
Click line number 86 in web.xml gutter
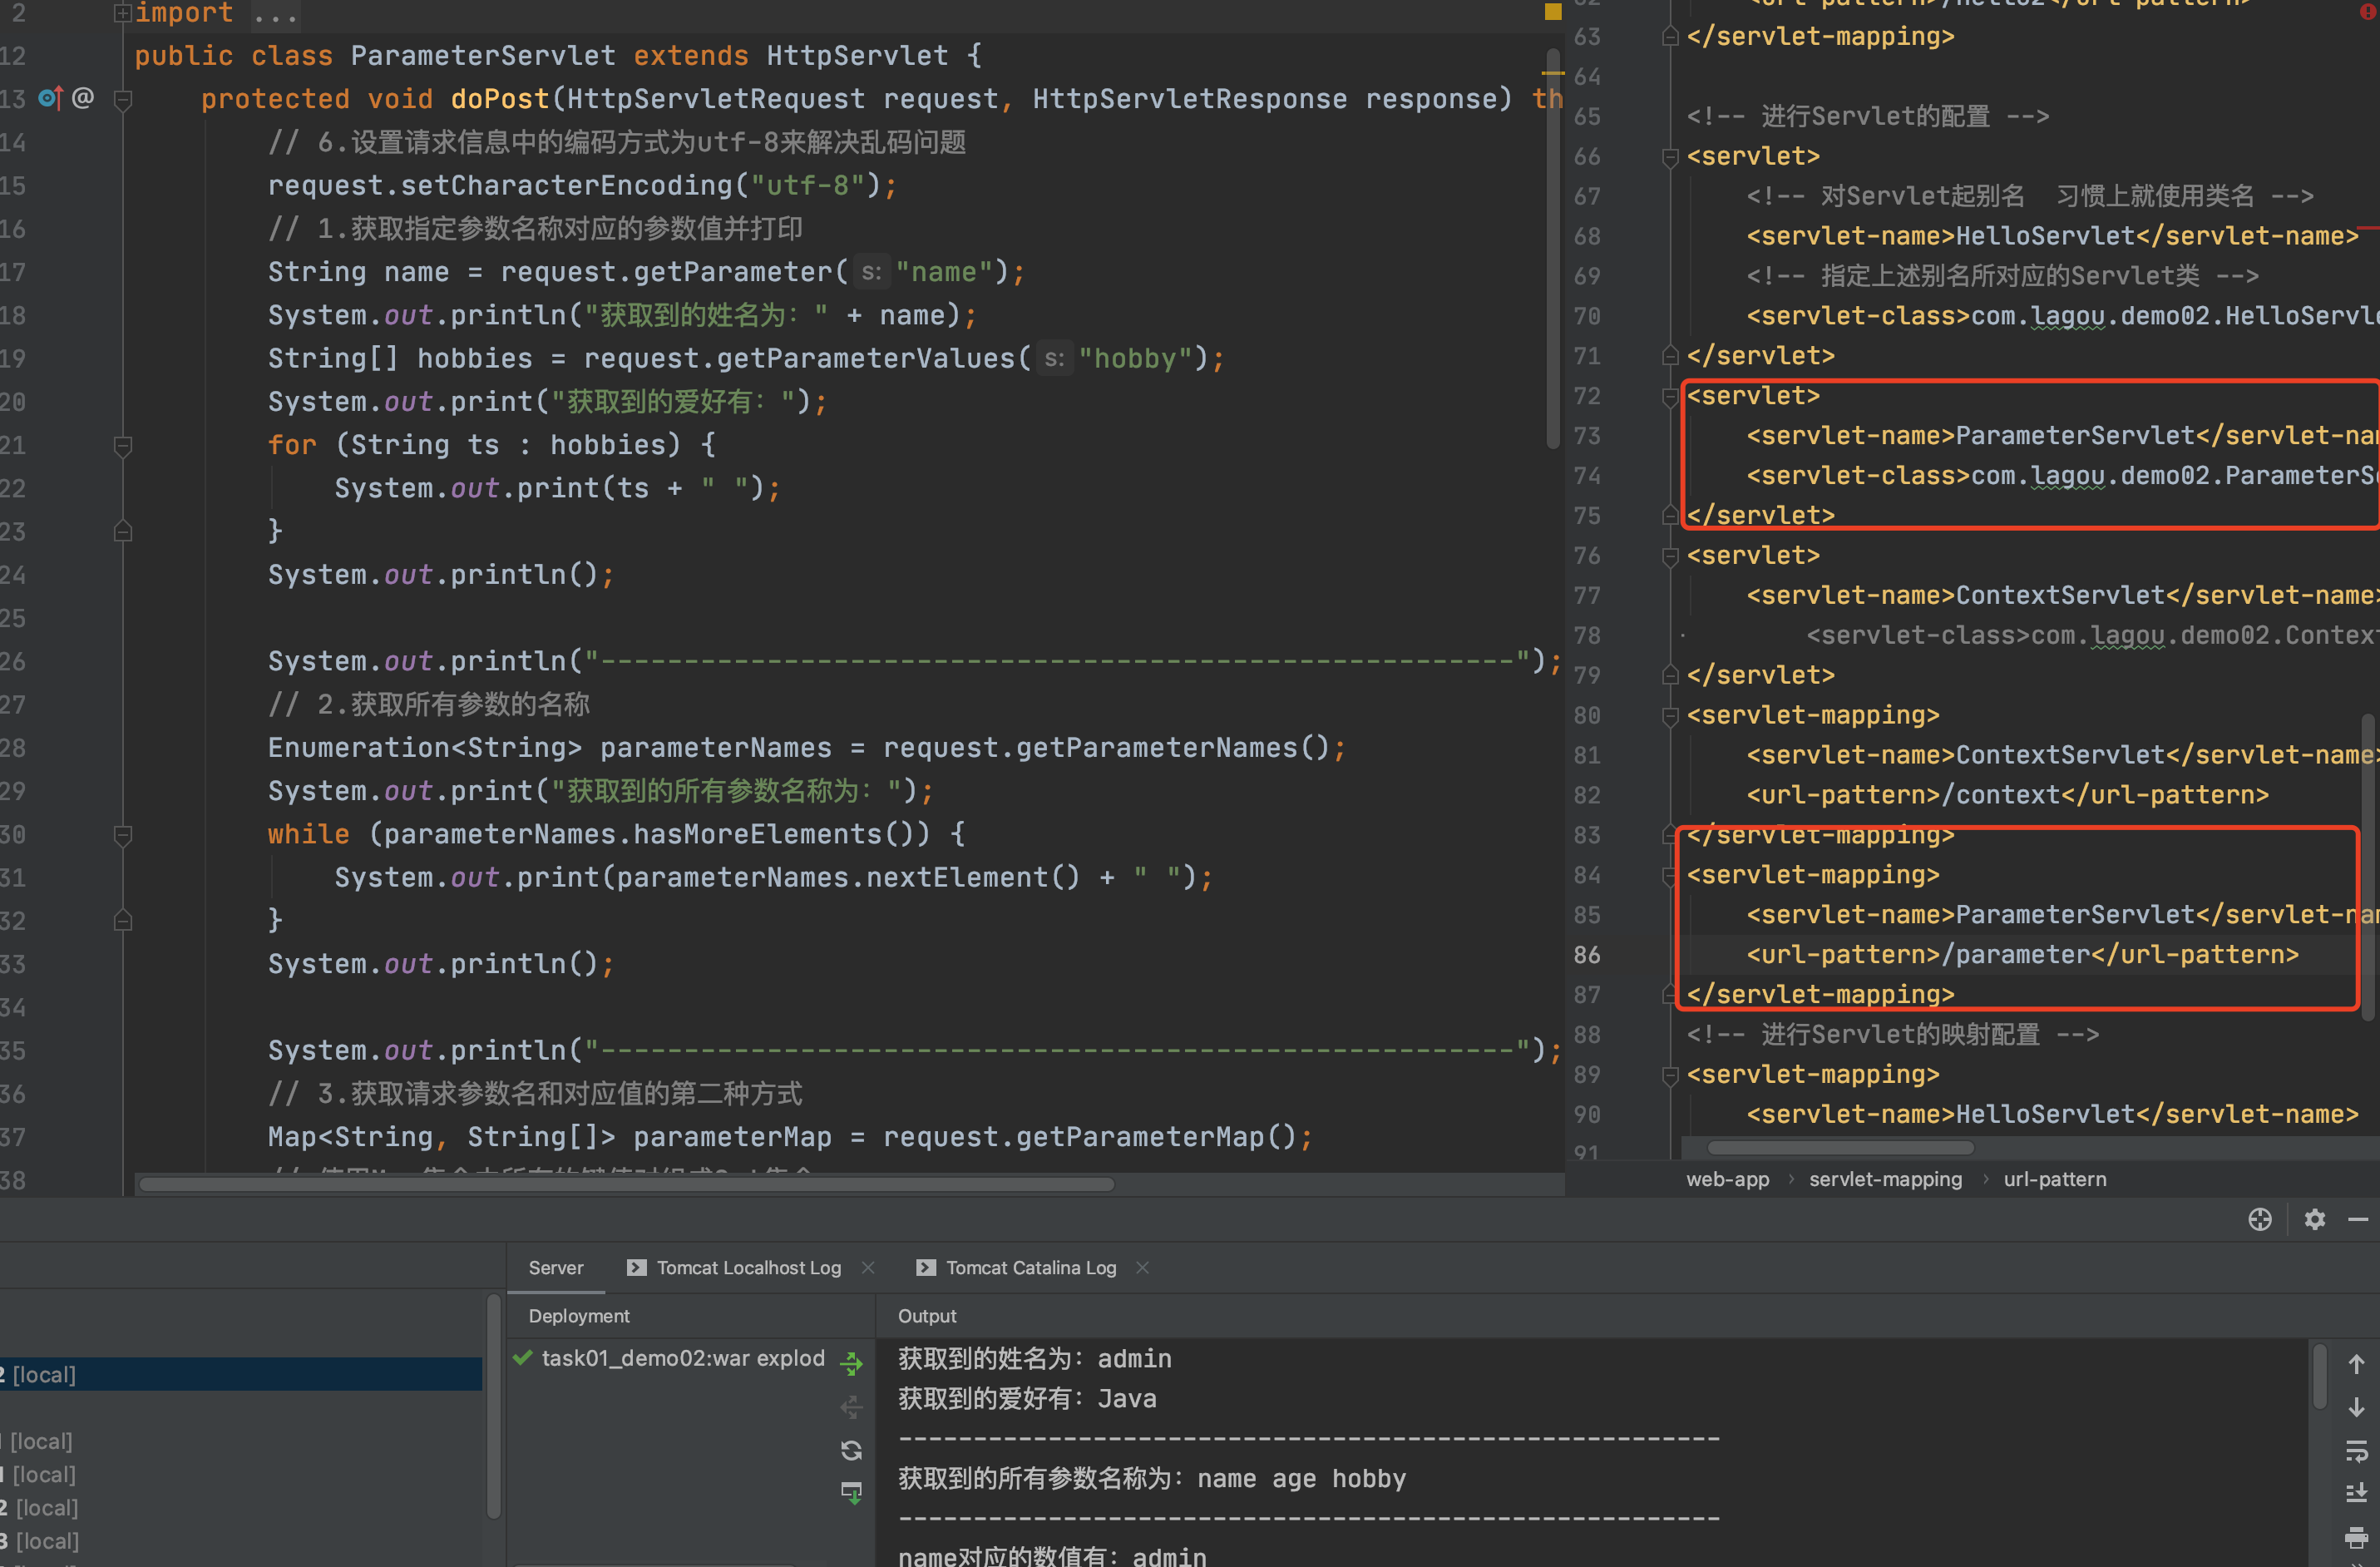click(x=1586, y=955)
